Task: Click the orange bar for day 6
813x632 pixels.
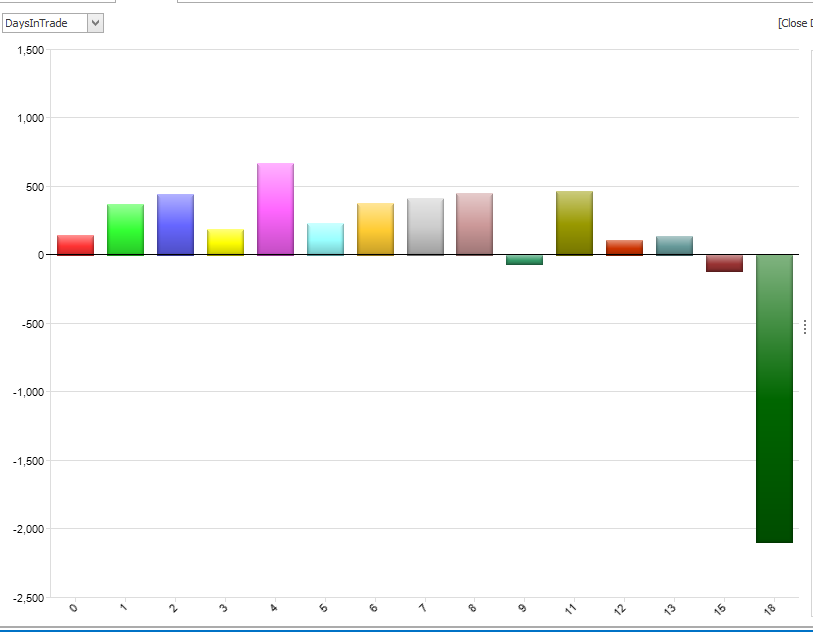Action: click(375, 229)
